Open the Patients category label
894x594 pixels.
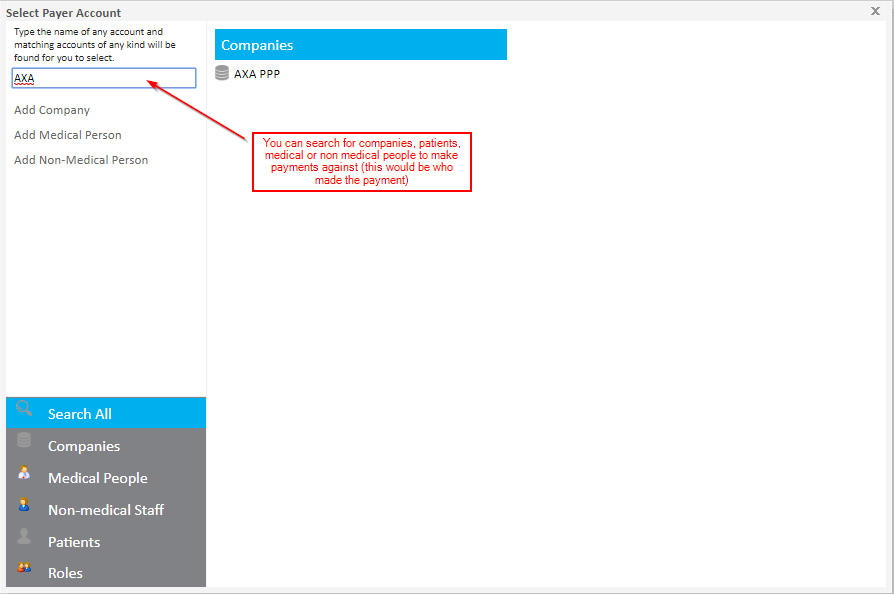click(x=74, y=542)
